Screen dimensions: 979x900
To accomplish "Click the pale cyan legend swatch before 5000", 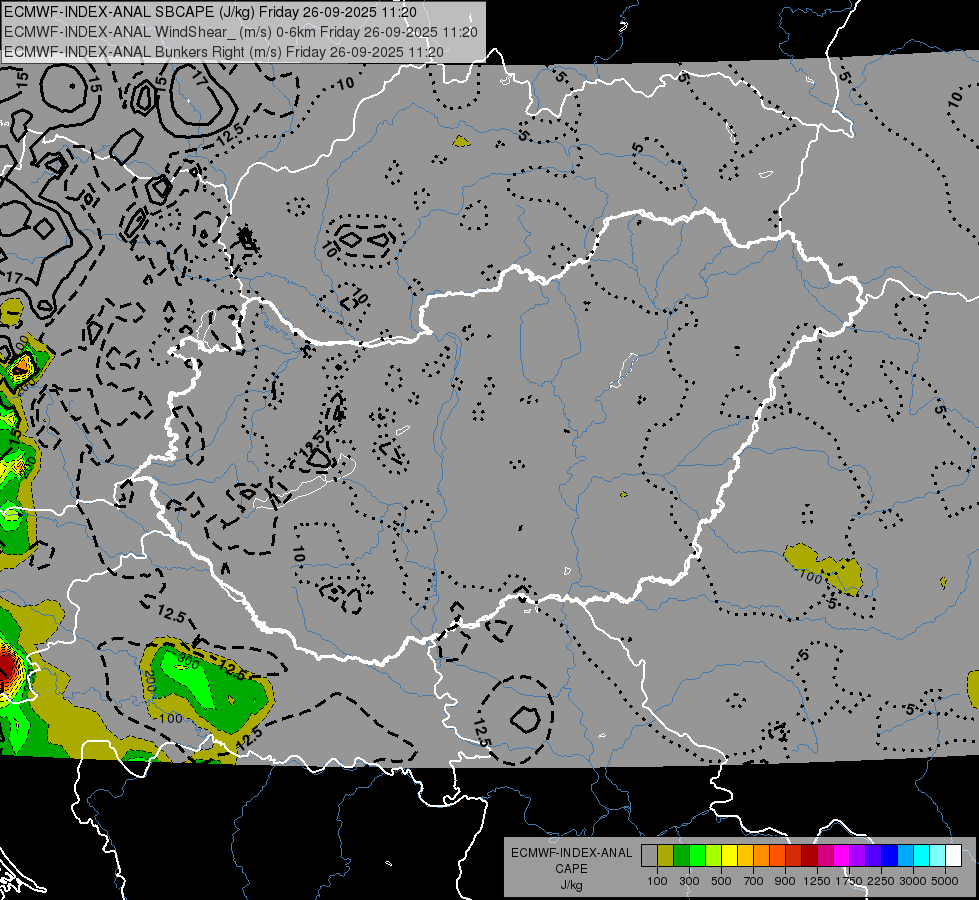I will 938,855.
